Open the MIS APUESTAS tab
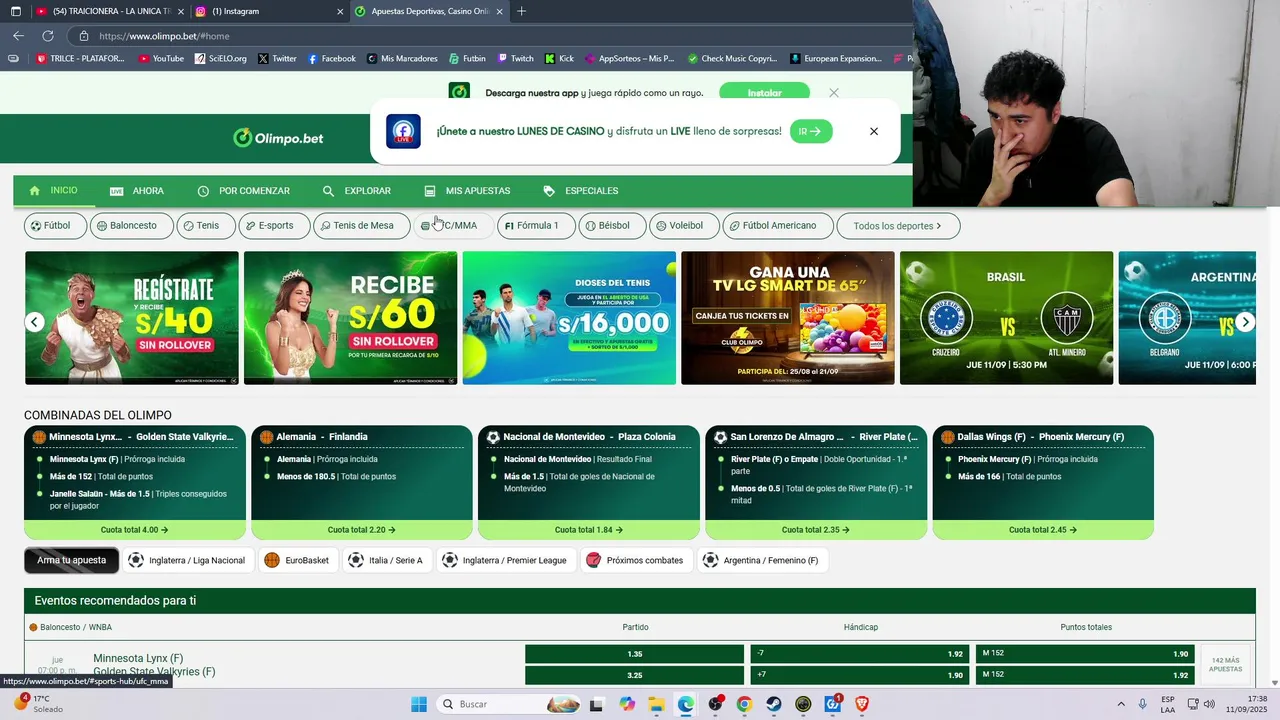Image resolution: width=1280 pixels, height=720 pixels. (467, 191)
